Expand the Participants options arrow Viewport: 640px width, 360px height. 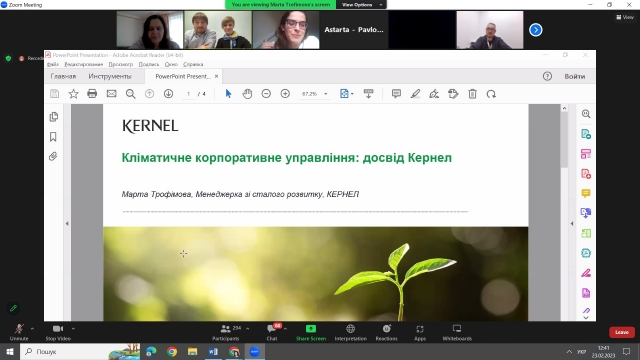tap(248, 329)
